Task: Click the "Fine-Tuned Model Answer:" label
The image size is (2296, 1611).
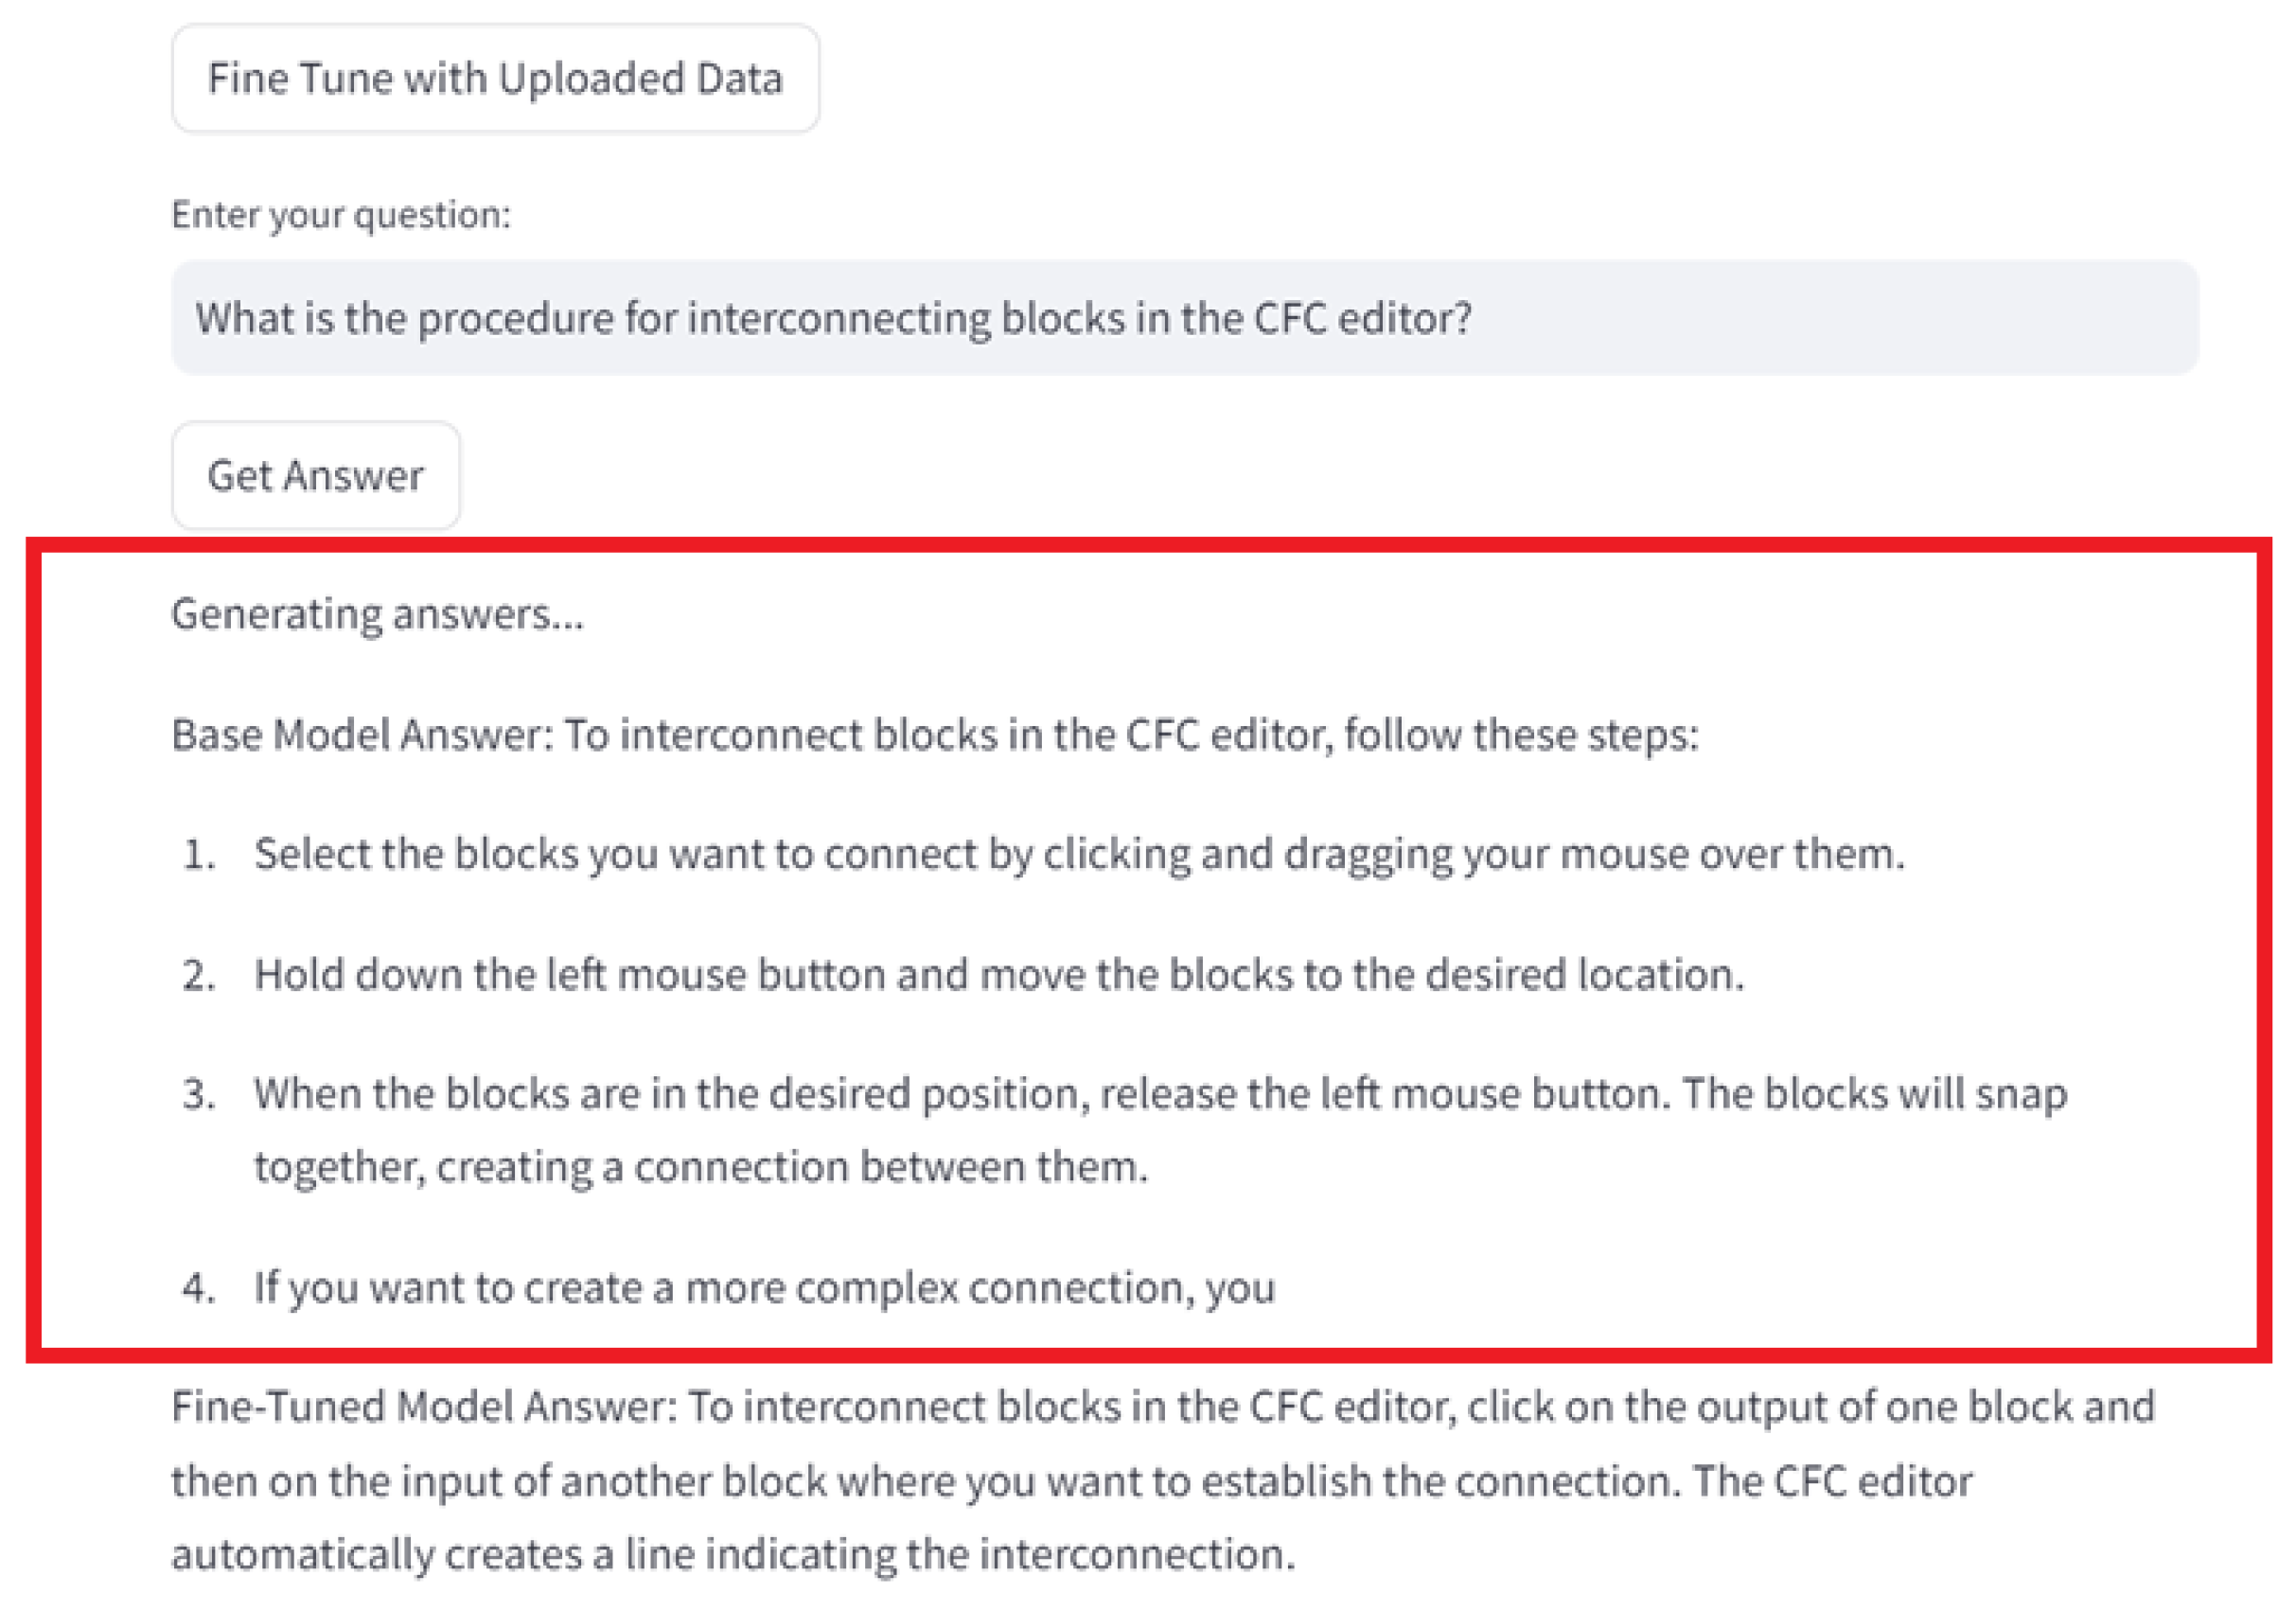Action: tap(424, 1407)
